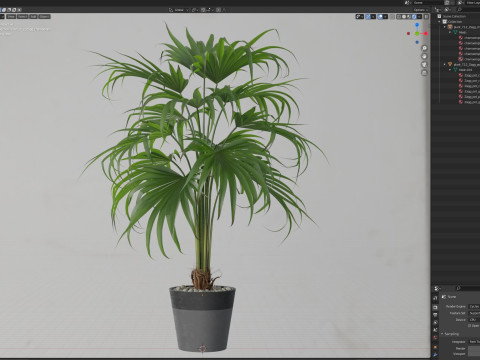Open the Add menu in viewport header
The image size is (480, 360).
click(33, 16)
